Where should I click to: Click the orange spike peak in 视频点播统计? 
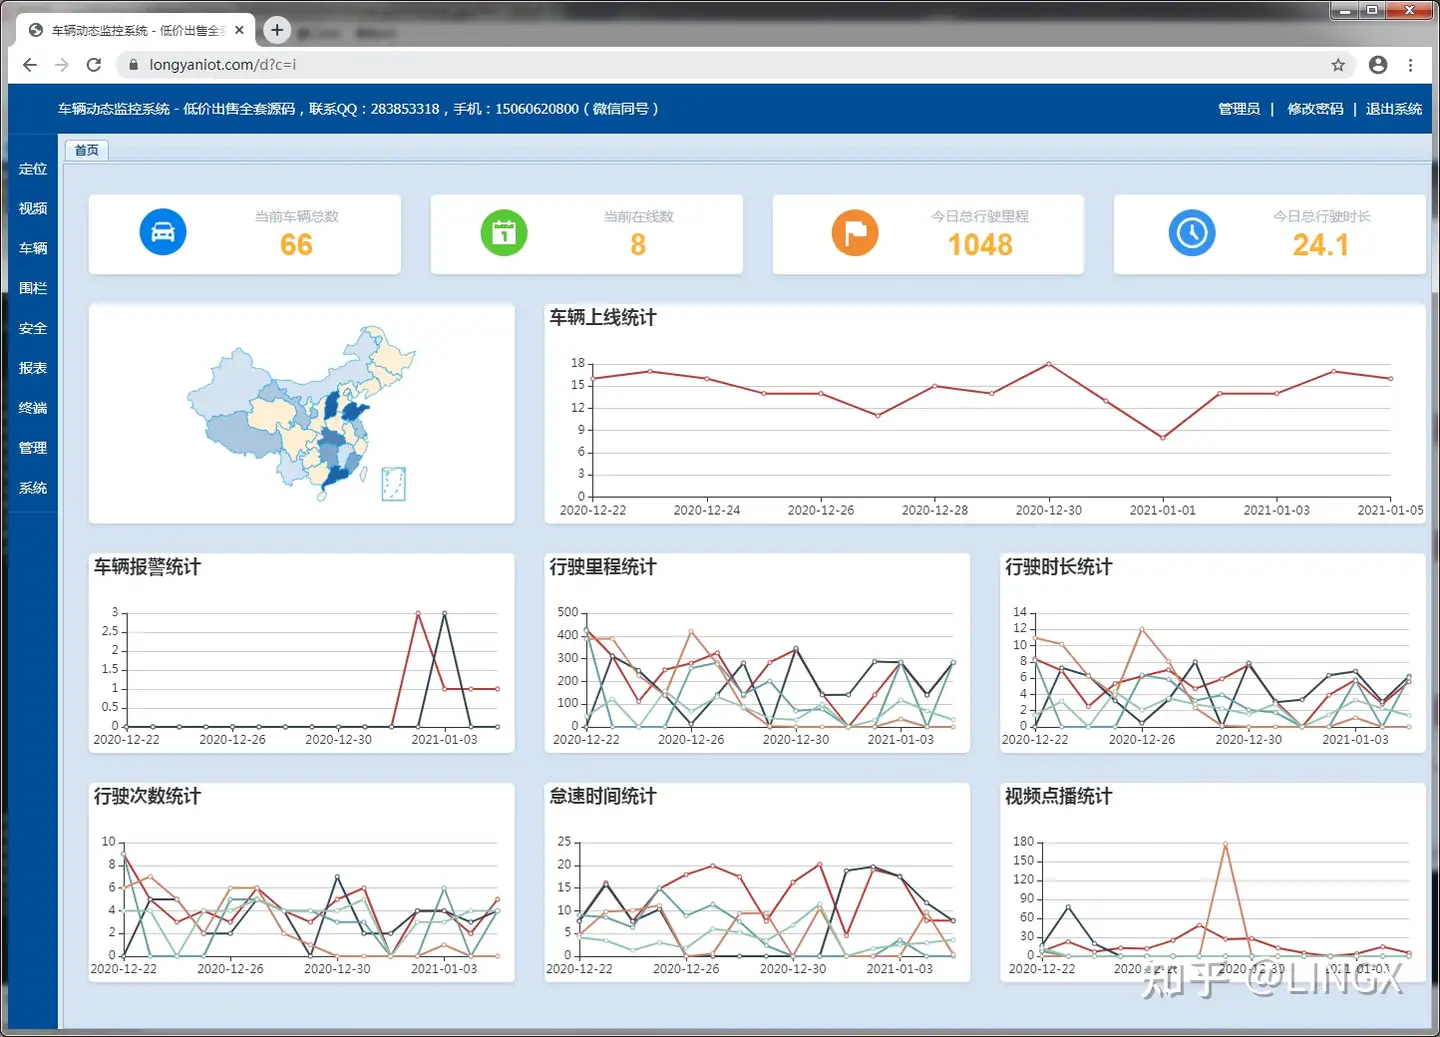[1225, 844]
